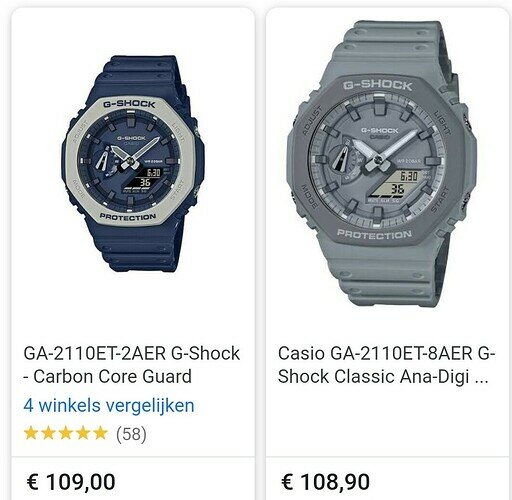Click PROTECTION text on grey watch bezel
This screenshot has height=500, width=512.
pos(374,234)
